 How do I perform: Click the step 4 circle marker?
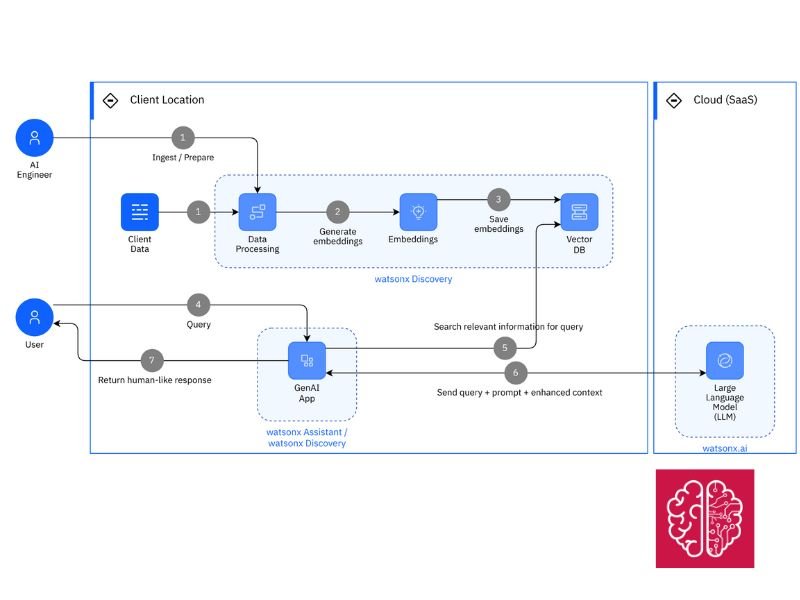(198, 305)
